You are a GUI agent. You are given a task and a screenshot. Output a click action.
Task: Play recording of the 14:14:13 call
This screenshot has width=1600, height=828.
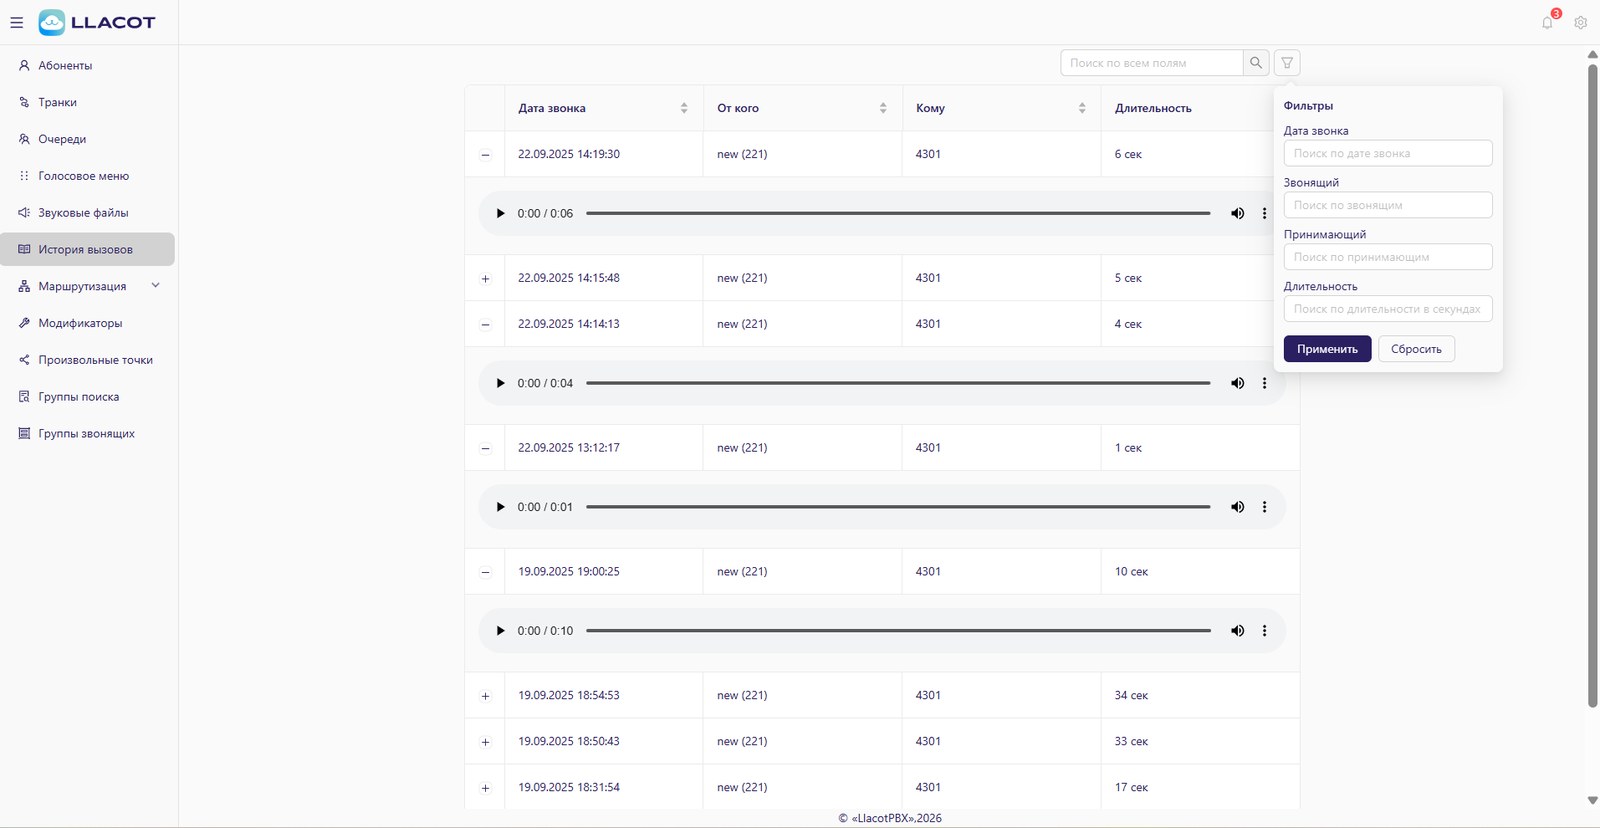click(x=501, y=383)
